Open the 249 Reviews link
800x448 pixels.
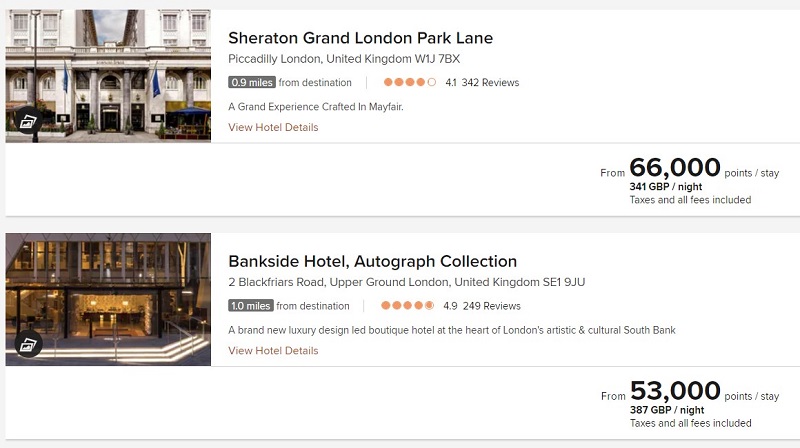pos(492,306)
